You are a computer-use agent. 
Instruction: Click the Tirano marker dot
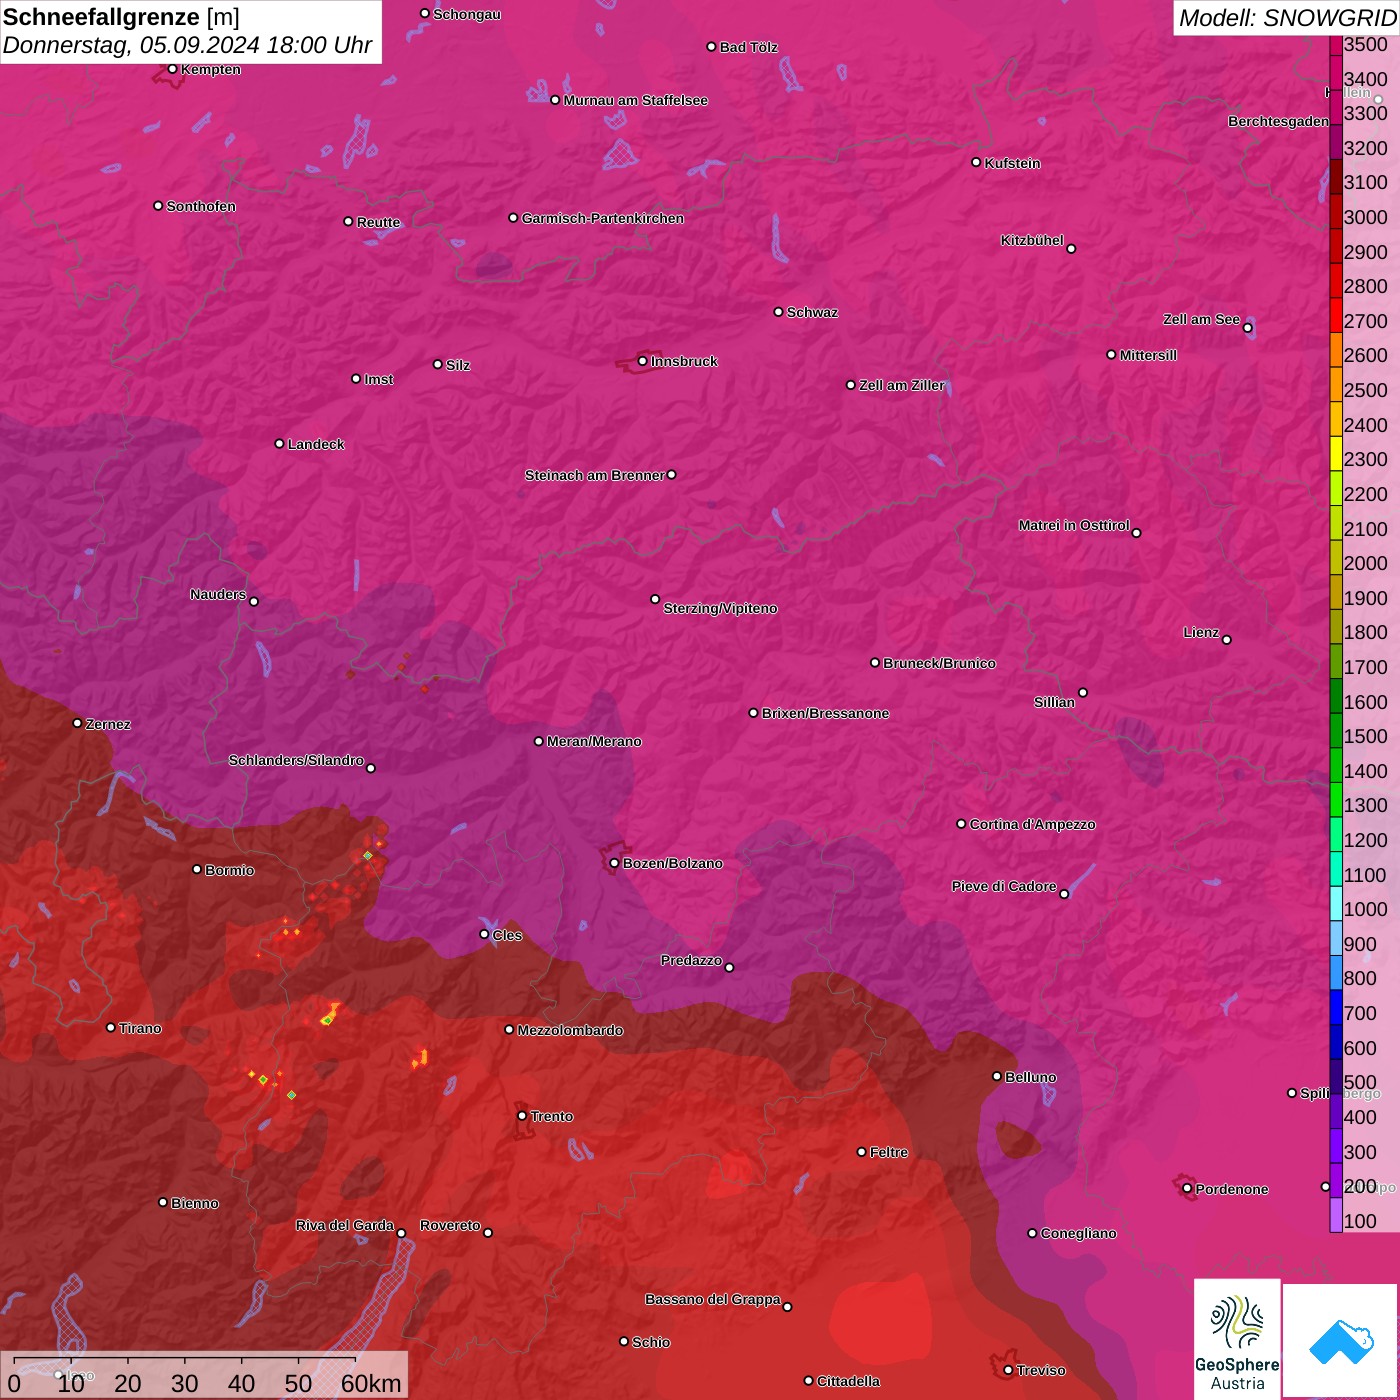click(111, 1027)
